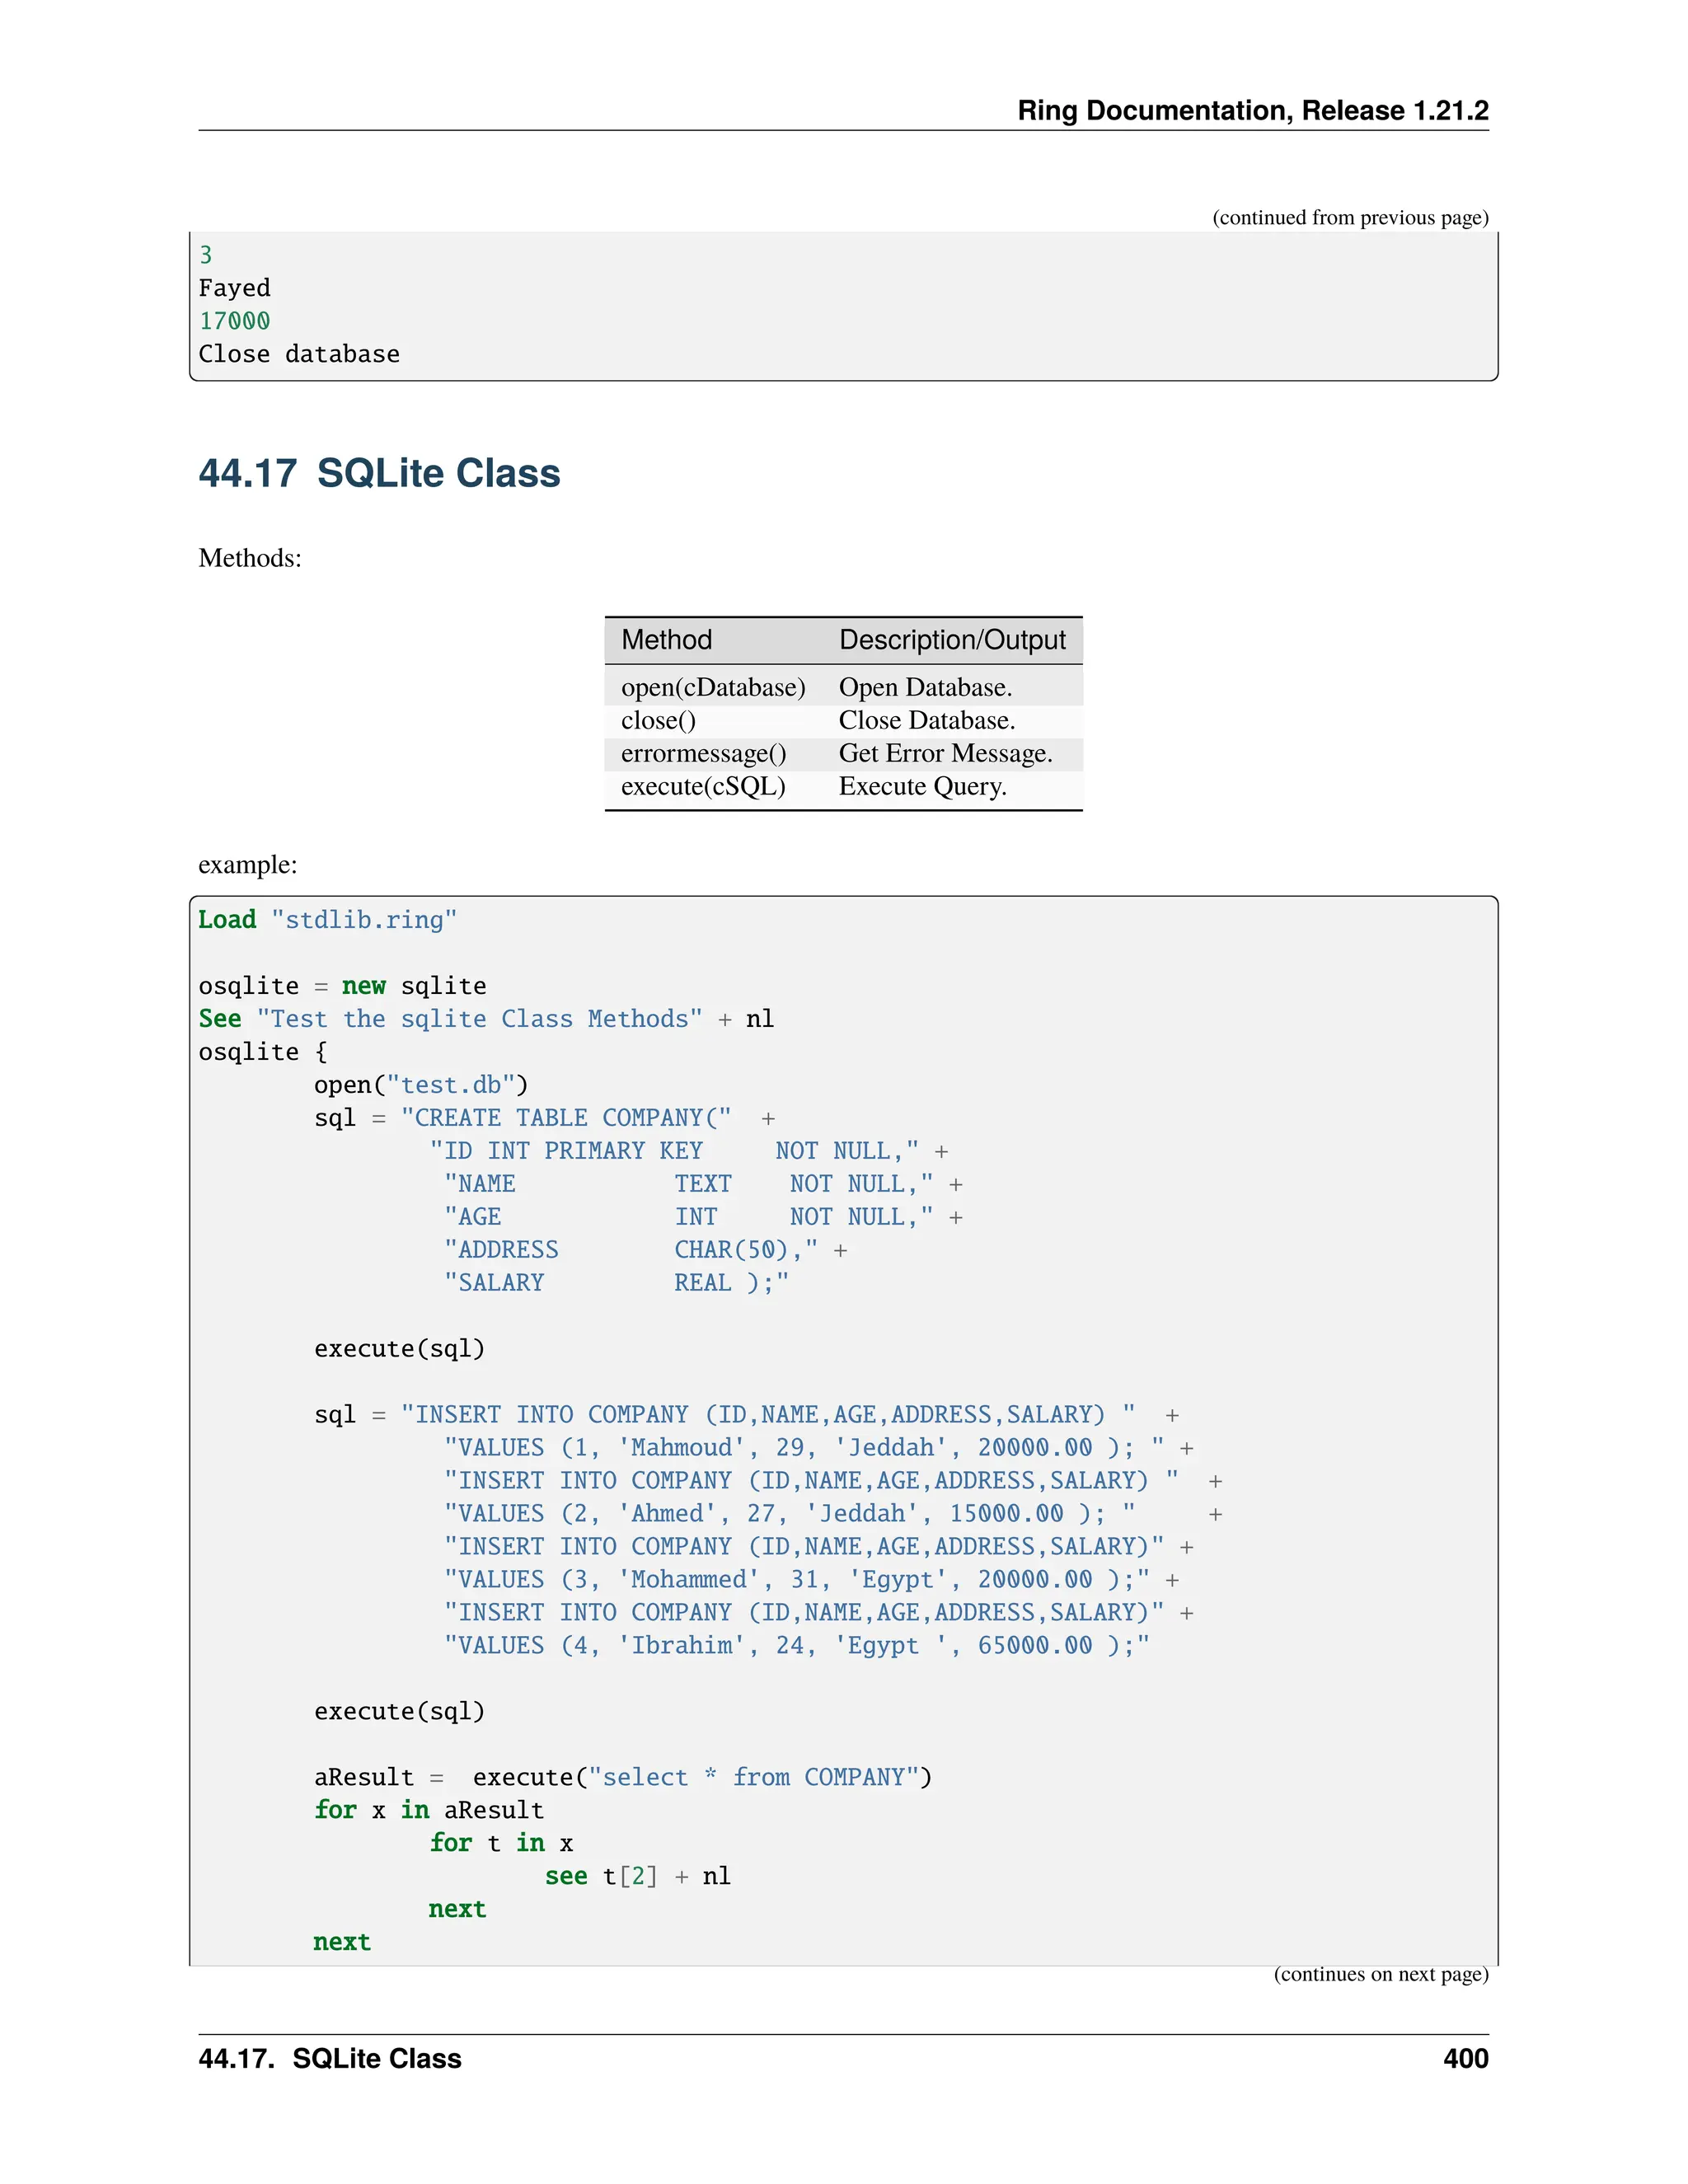
Task: Click the page number 400 in the footer
Action: click(x=1465, y=2059)
